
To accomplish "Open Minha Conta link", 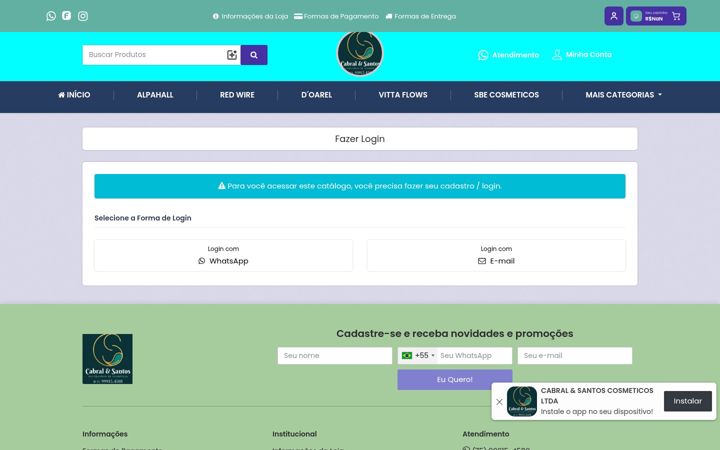I will click(x=582, y=55).
